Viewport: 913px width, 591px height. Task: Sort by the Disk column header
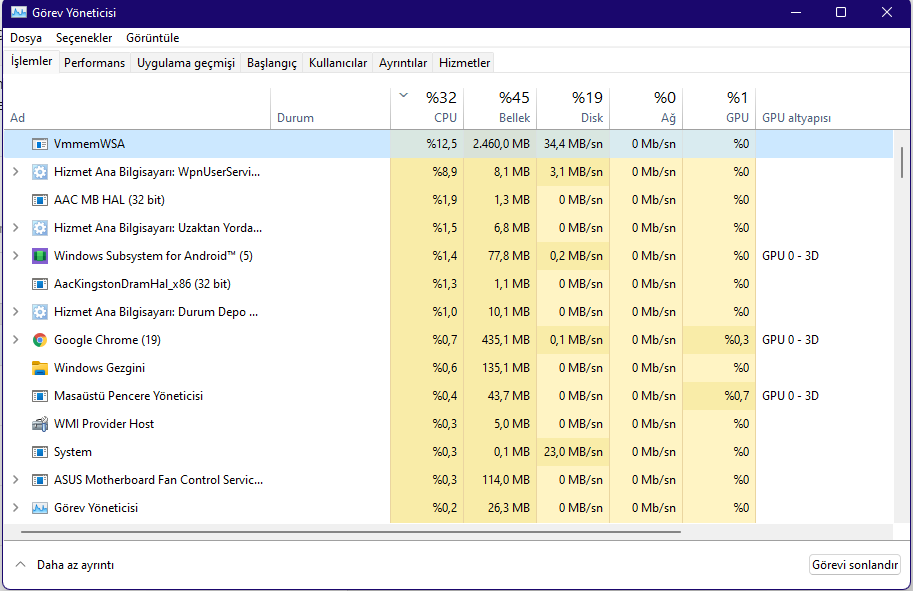[x=574, y=108]
